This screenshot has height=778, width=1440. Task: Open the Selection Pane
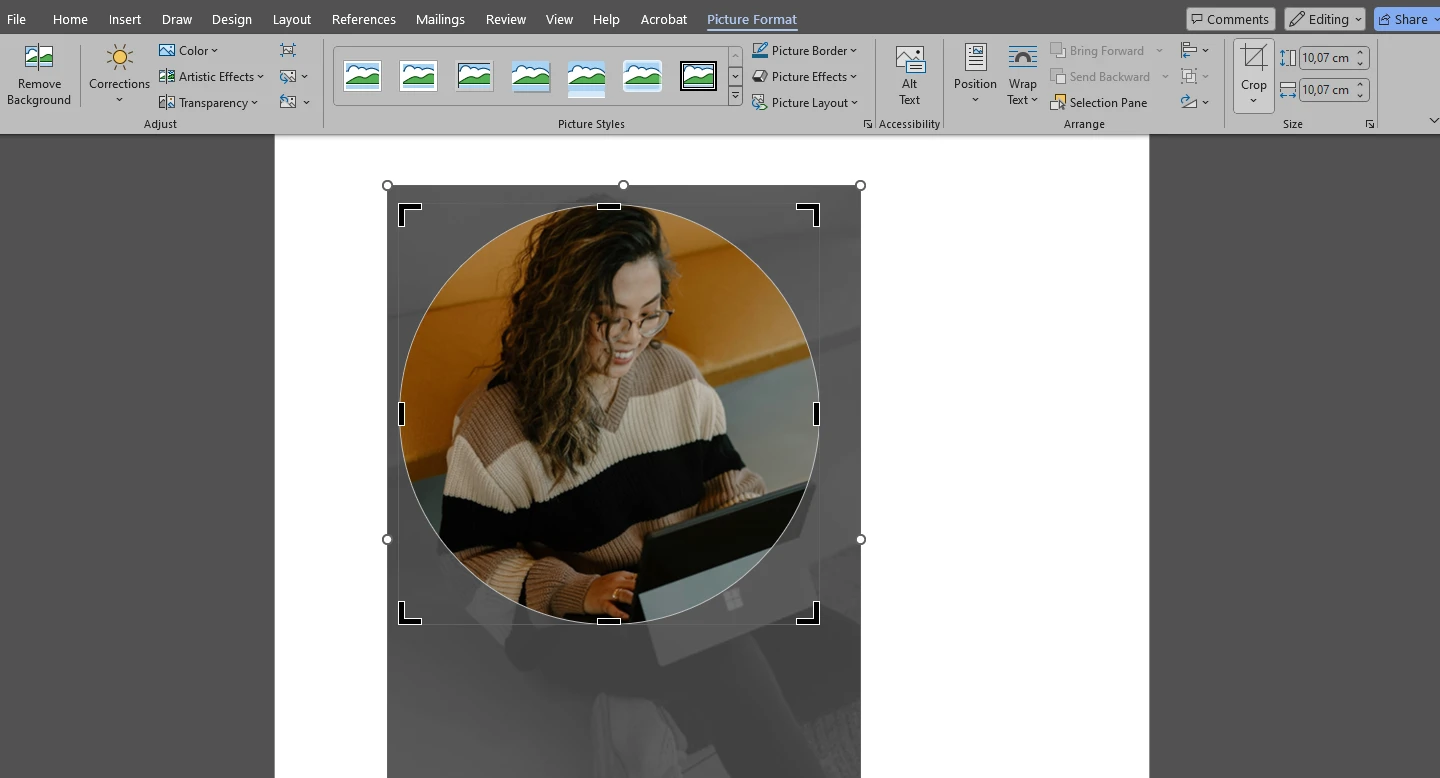1098,102
